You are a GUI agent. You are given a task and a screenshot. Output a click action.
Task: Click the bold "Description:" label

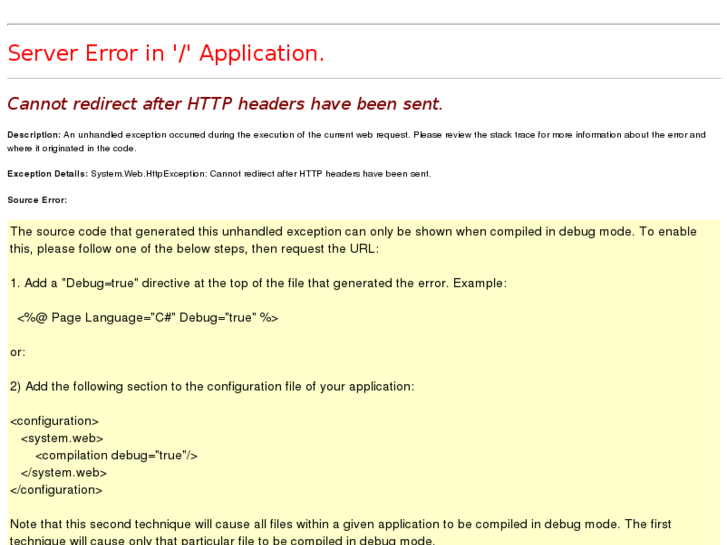click(34, 135)
